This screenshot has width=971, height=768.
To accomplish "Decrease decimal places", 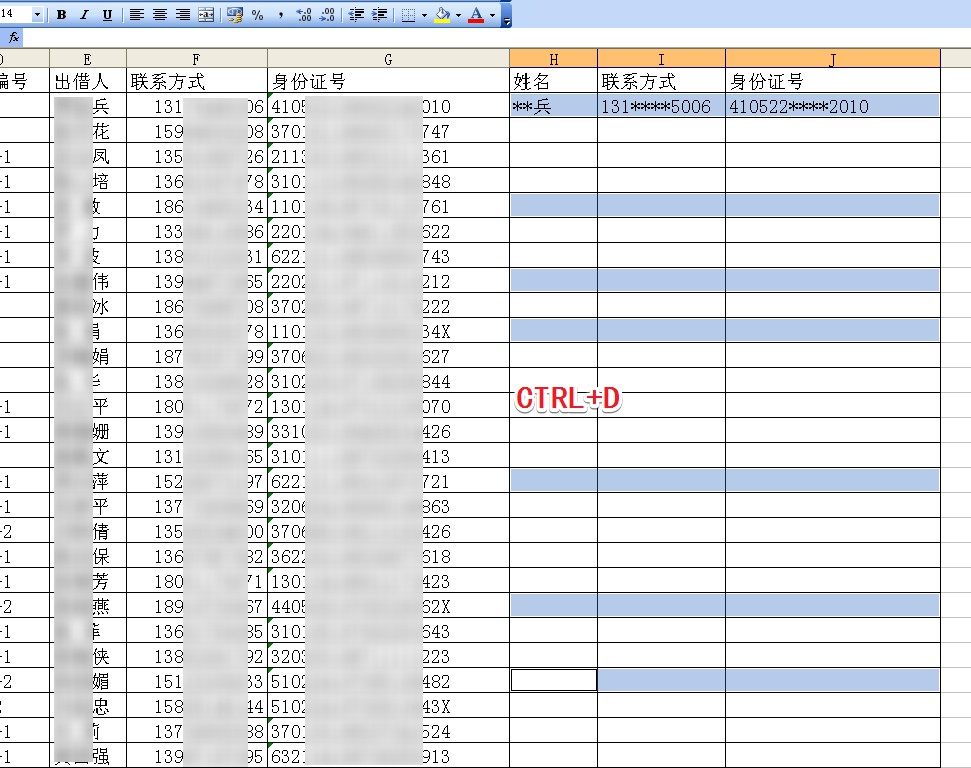I will (x=327, y=15).
